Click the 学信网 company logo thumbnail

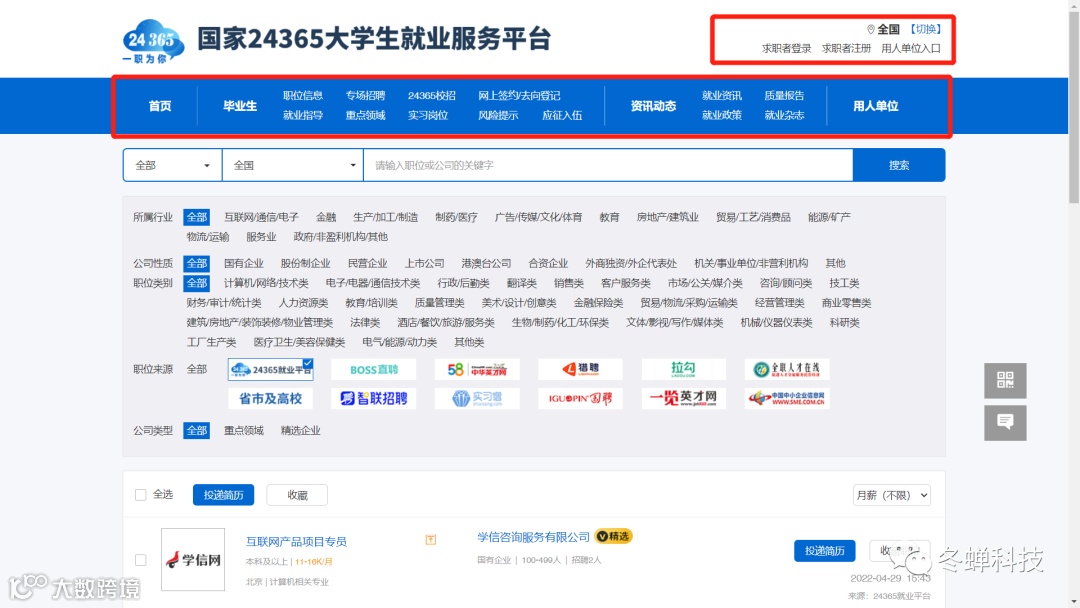coord(193,559)
